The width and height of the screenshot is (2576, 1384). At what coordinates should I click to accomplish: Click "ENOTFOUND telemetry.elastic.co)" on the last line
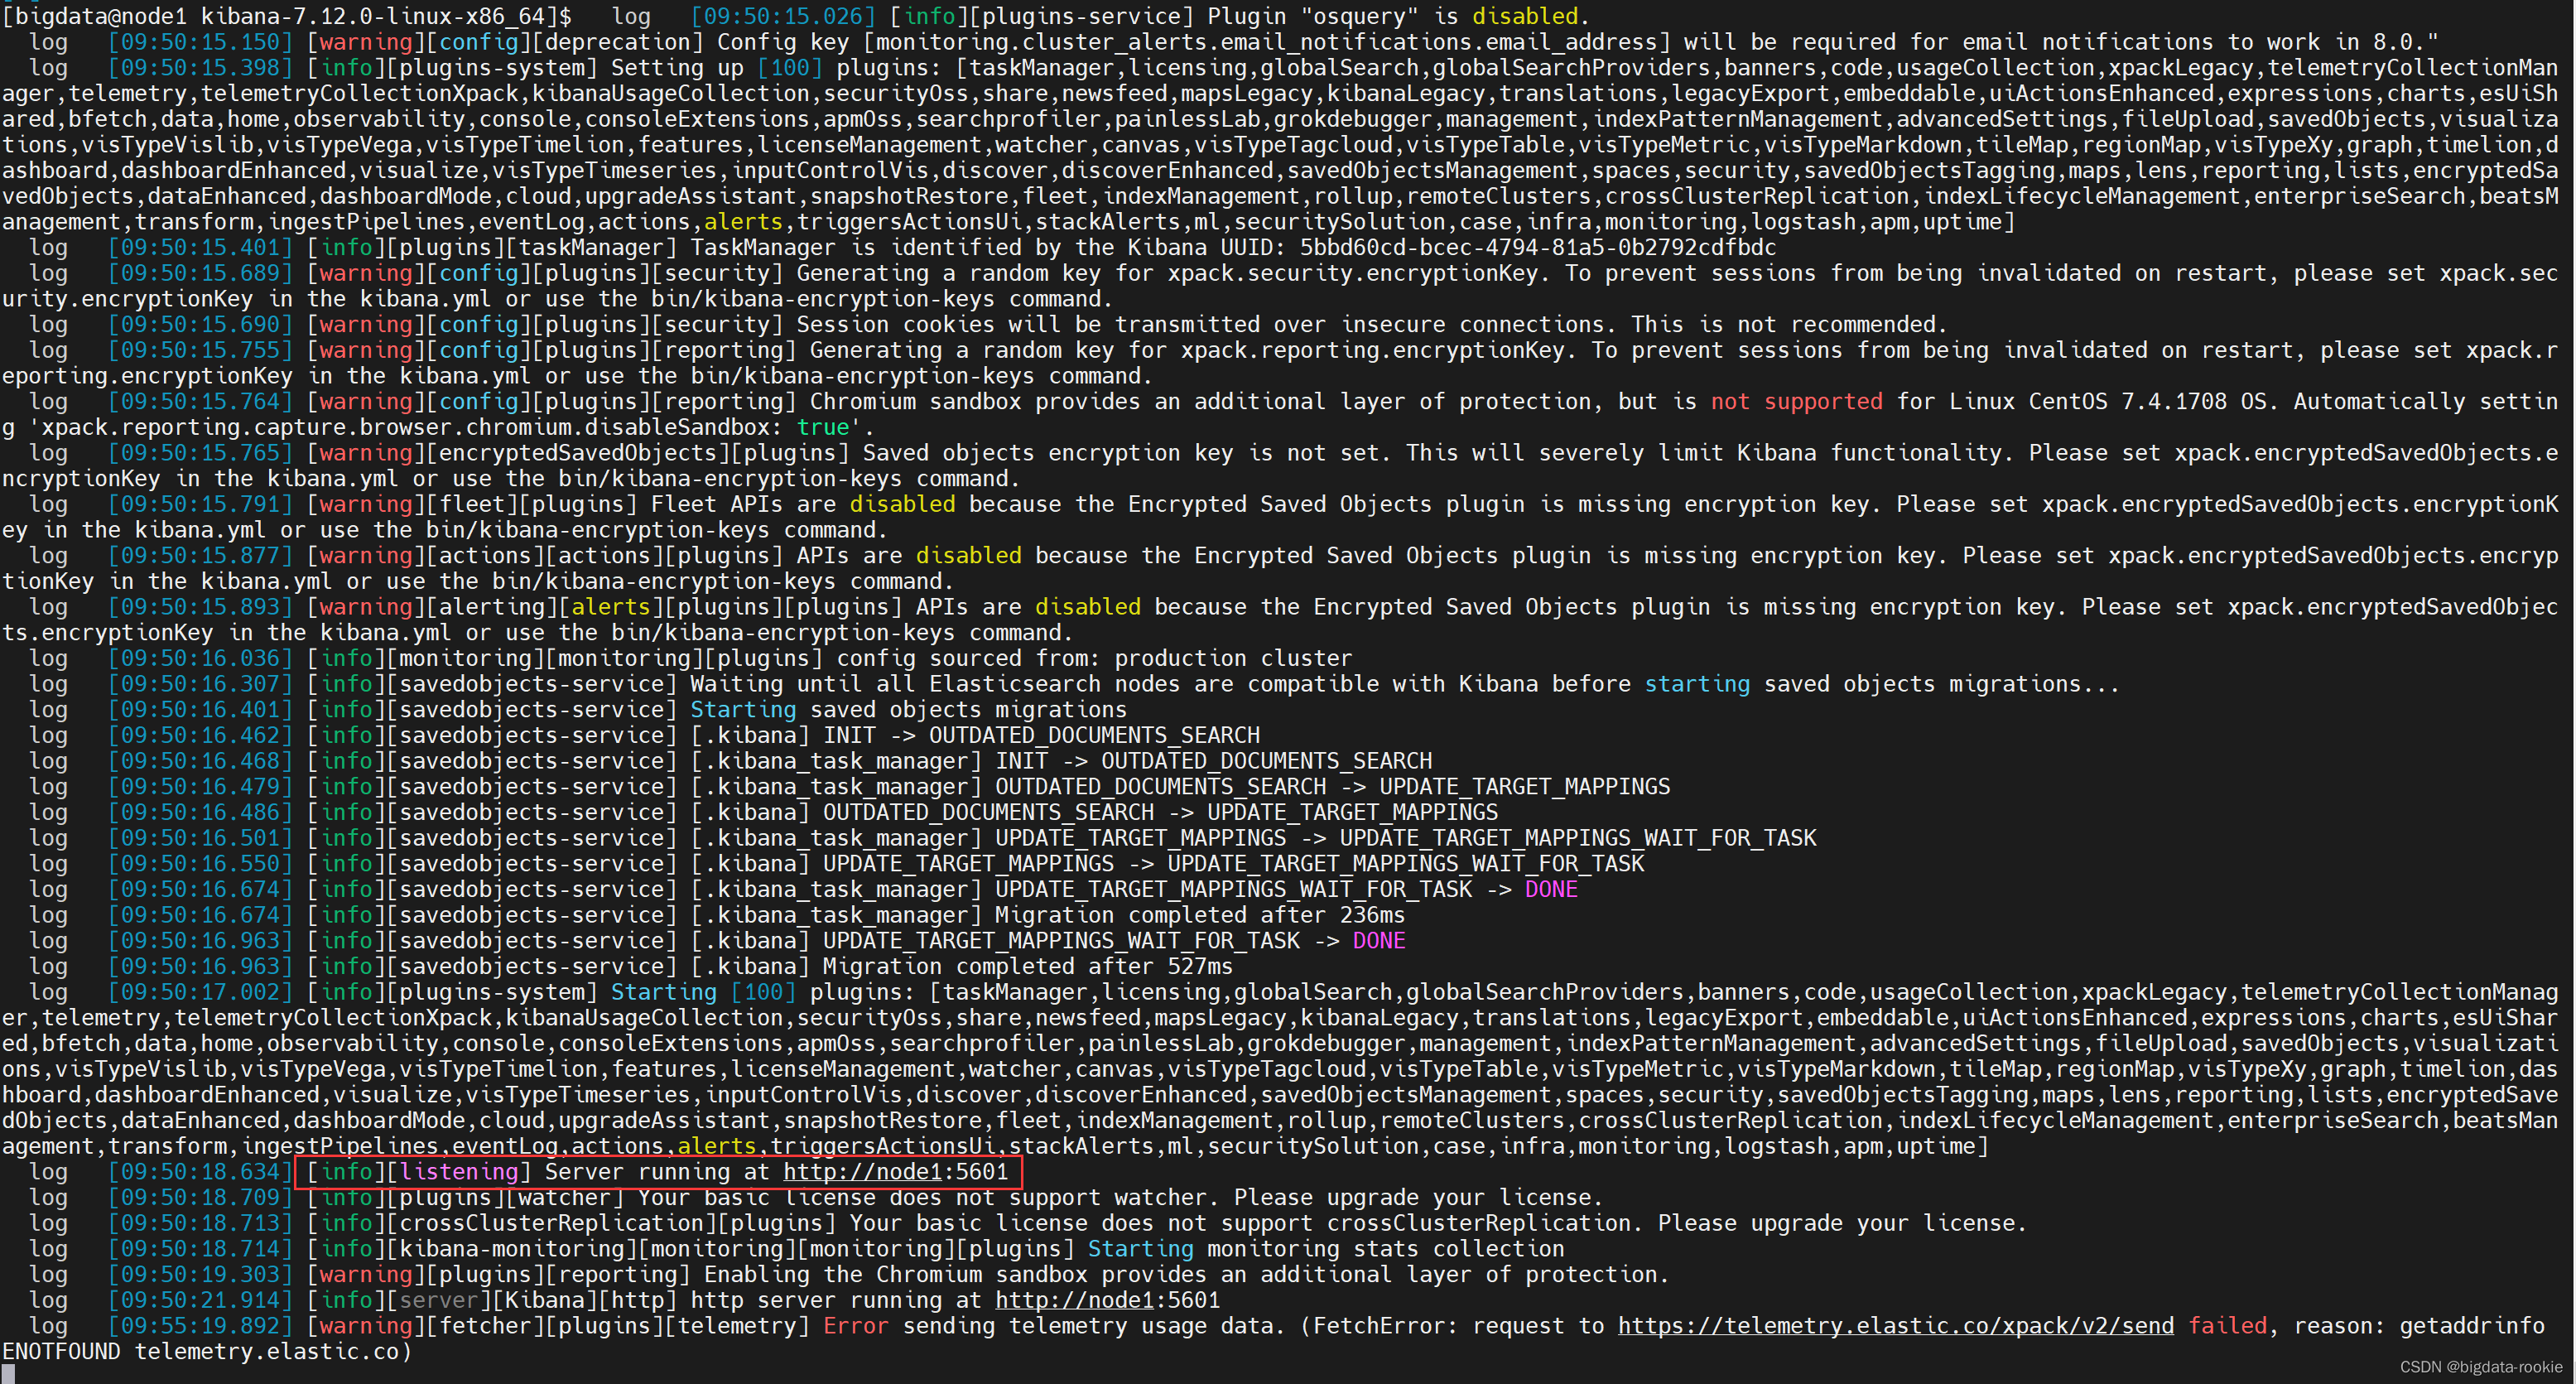point(206,1351)
